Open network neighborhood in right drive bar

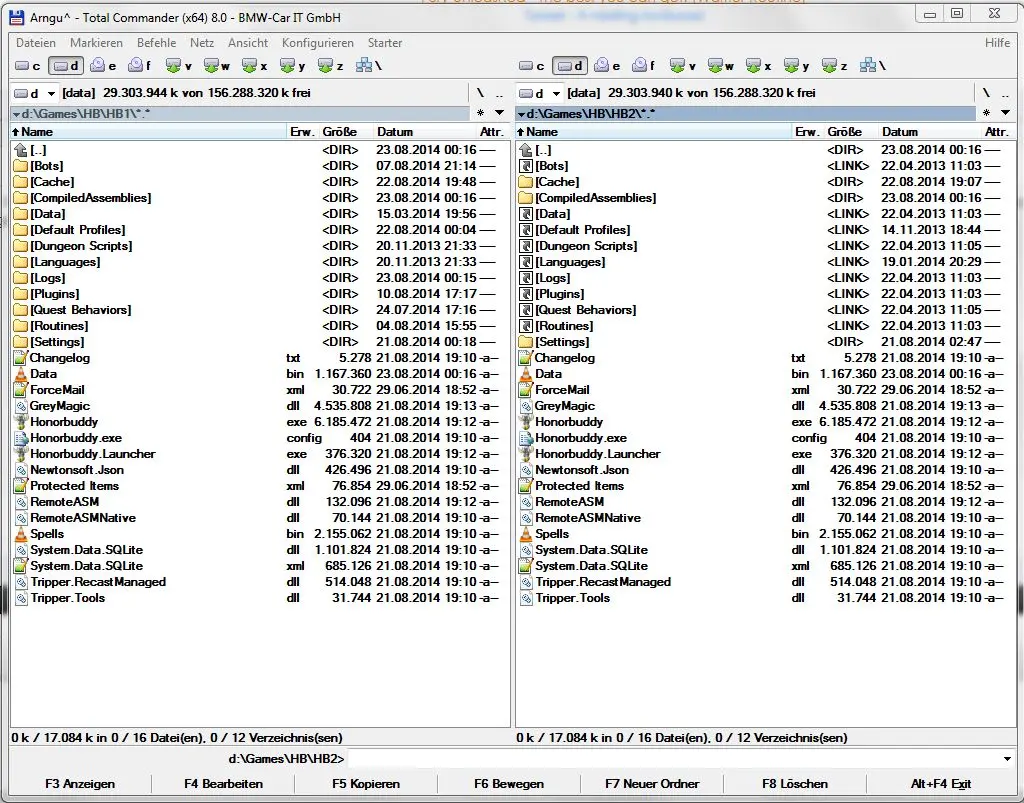(x=873, y=66)
